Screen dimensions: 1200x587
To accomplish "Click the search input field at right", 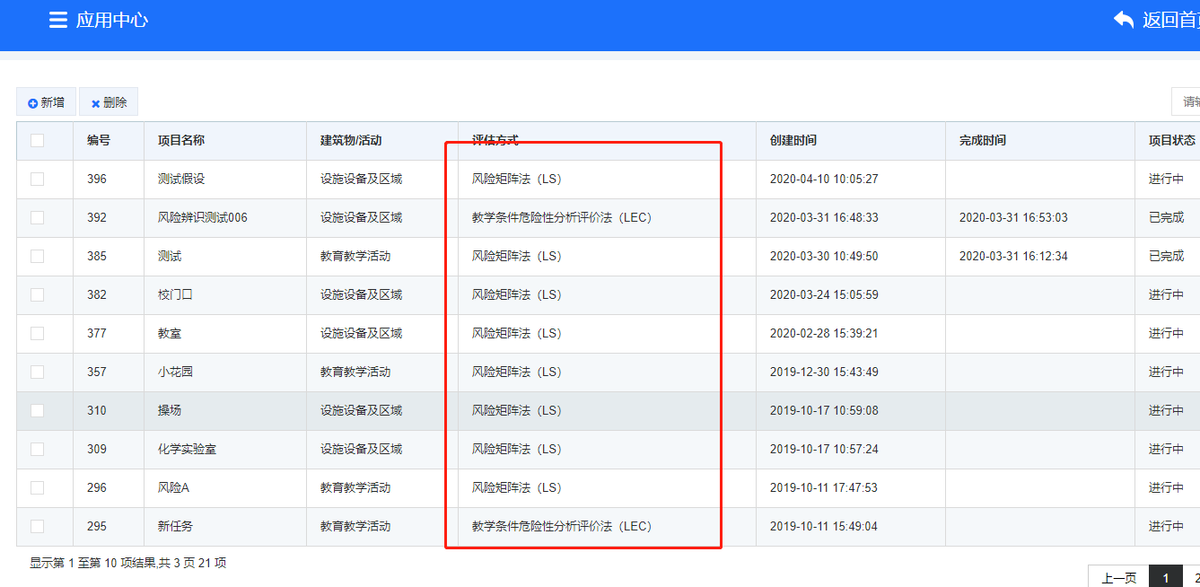I will pos(1186,102).
